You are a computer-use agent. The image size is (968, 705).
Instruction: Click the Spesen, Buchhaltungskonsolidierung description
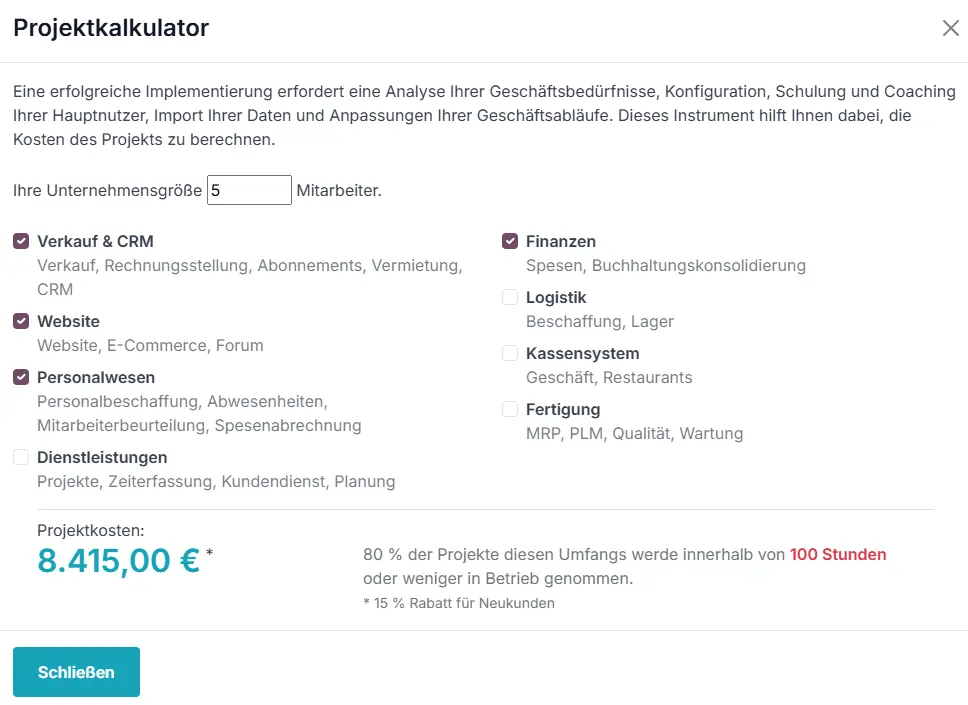click(665, 265)
